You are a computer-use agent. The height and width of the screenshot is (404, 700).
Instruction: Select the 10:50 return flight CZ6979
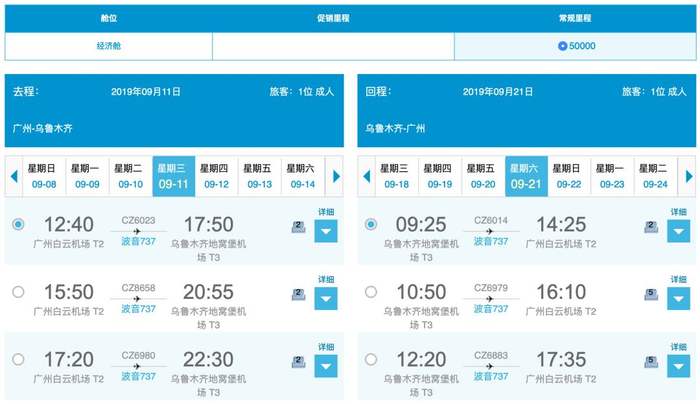coord(371,292)
